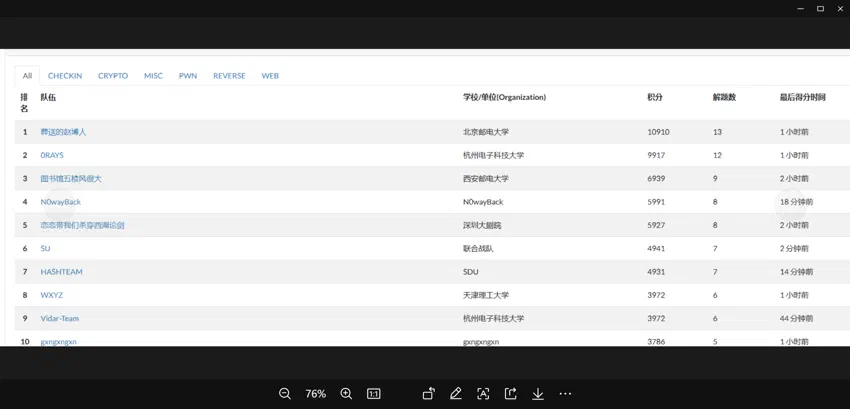Select score value 10910
Image resolution: width=850 pixels, height=409 pixels.
(658, 132)
